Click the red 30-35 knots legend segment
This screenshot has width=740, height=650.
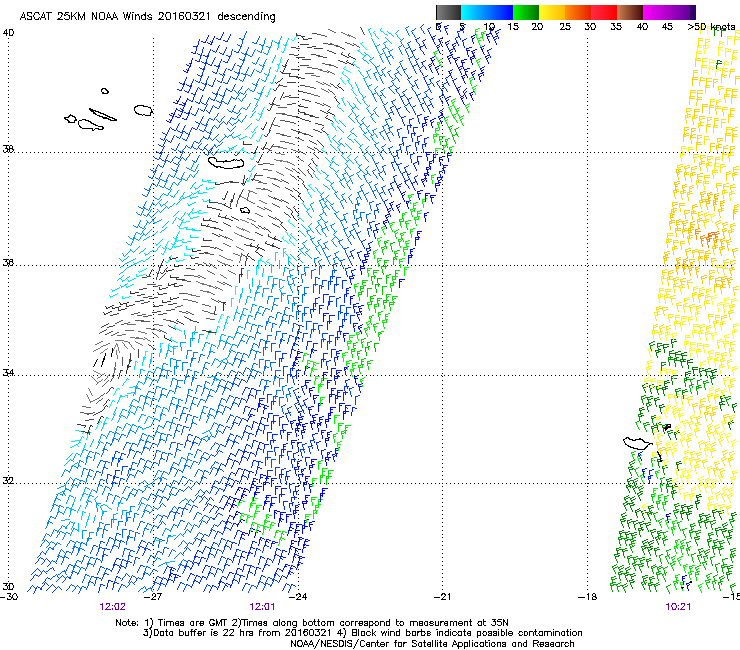coord(604,12)
